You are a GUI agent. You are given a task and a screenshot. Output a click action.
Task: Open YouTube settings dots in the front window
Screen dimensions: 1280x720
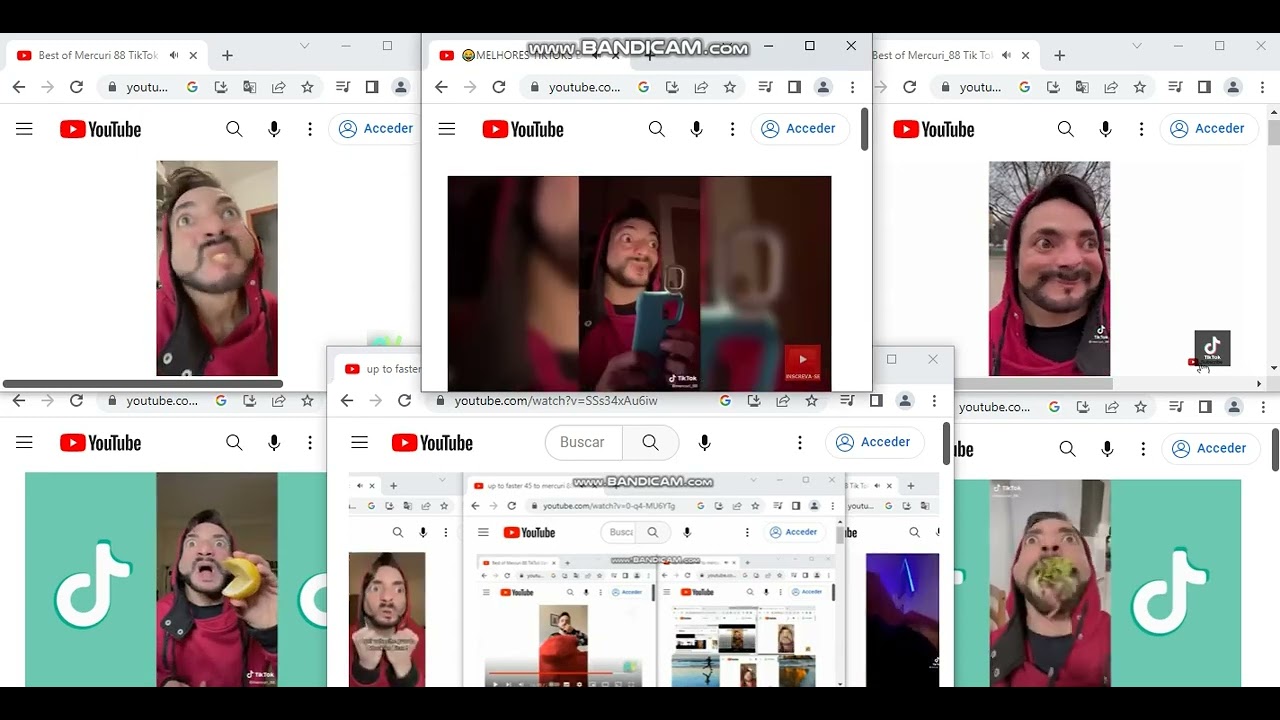point(733,129)
